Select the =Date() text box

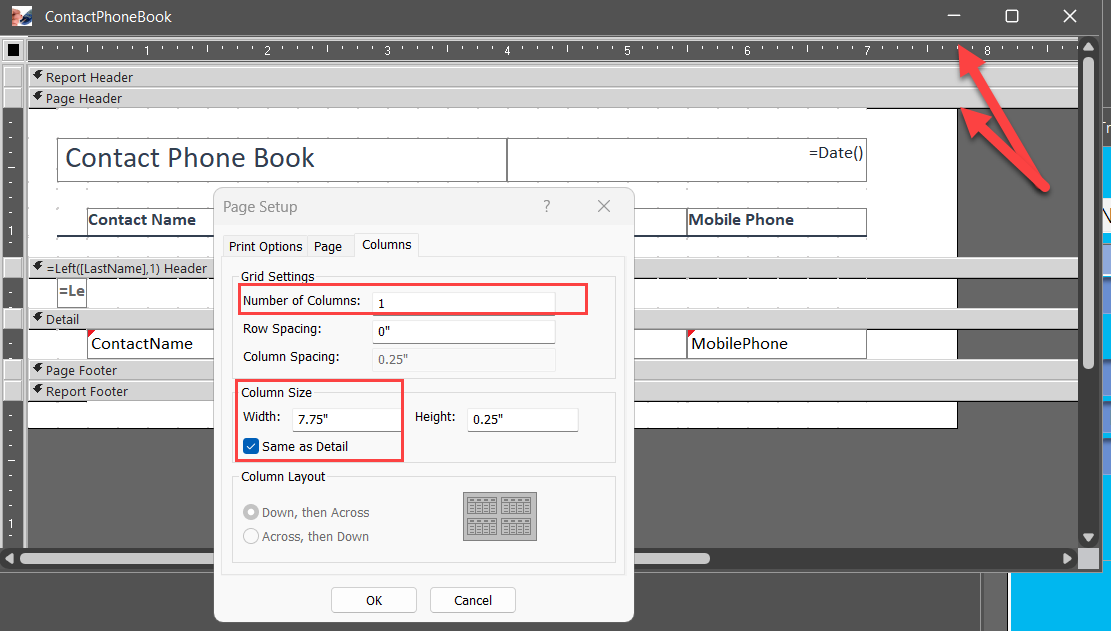click(x=687, y=159)
